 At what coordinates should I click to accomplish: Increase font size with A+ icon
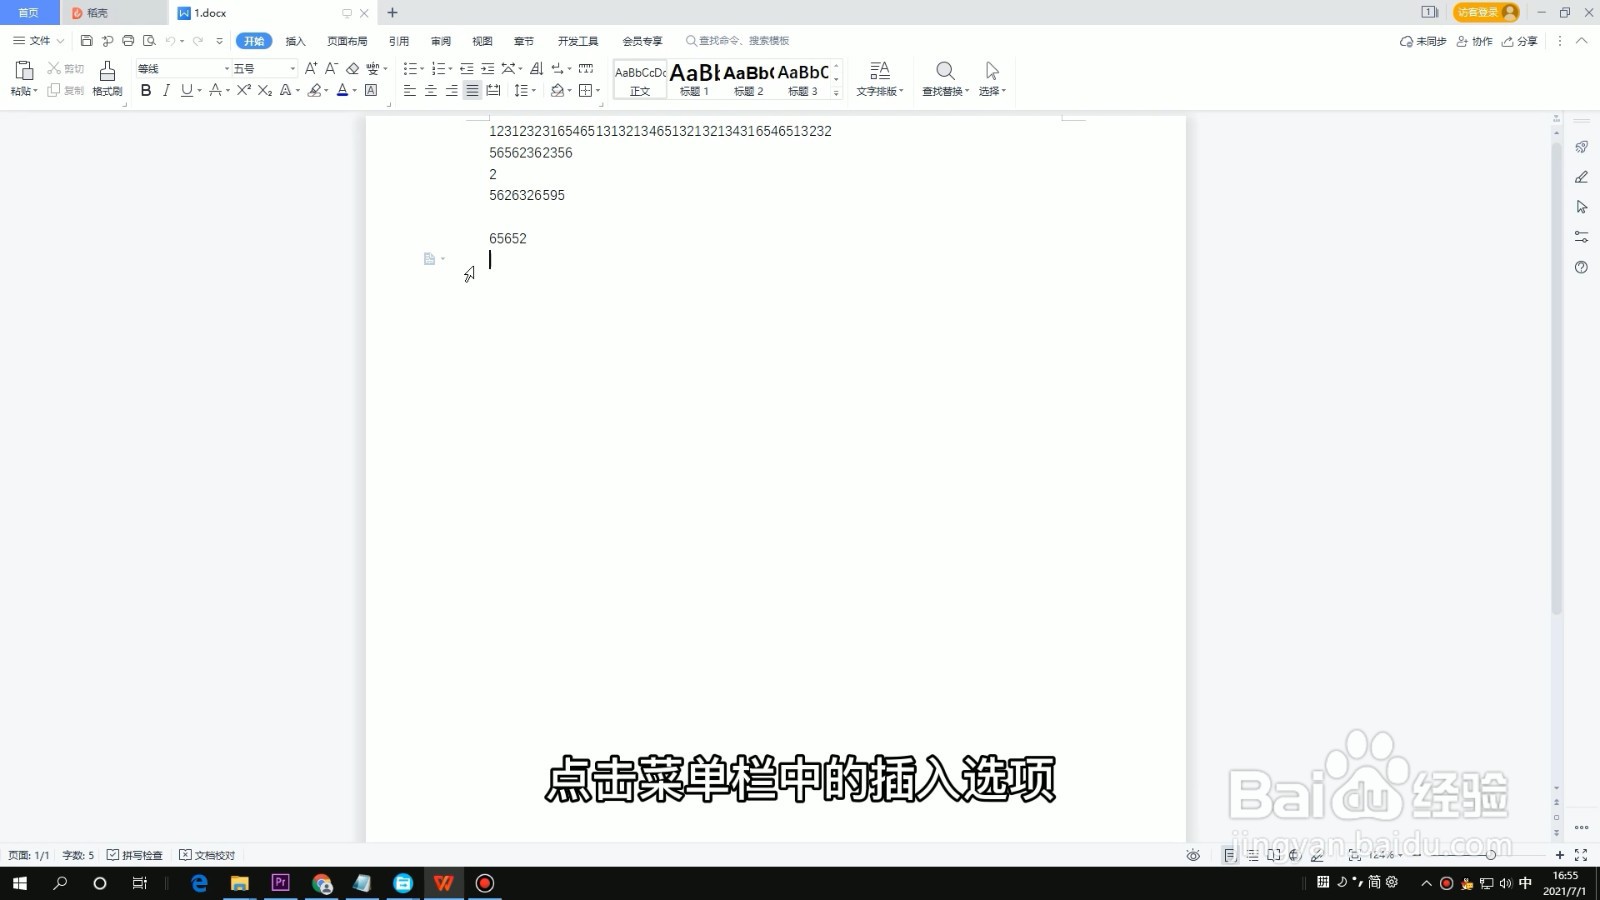(311, 68)
